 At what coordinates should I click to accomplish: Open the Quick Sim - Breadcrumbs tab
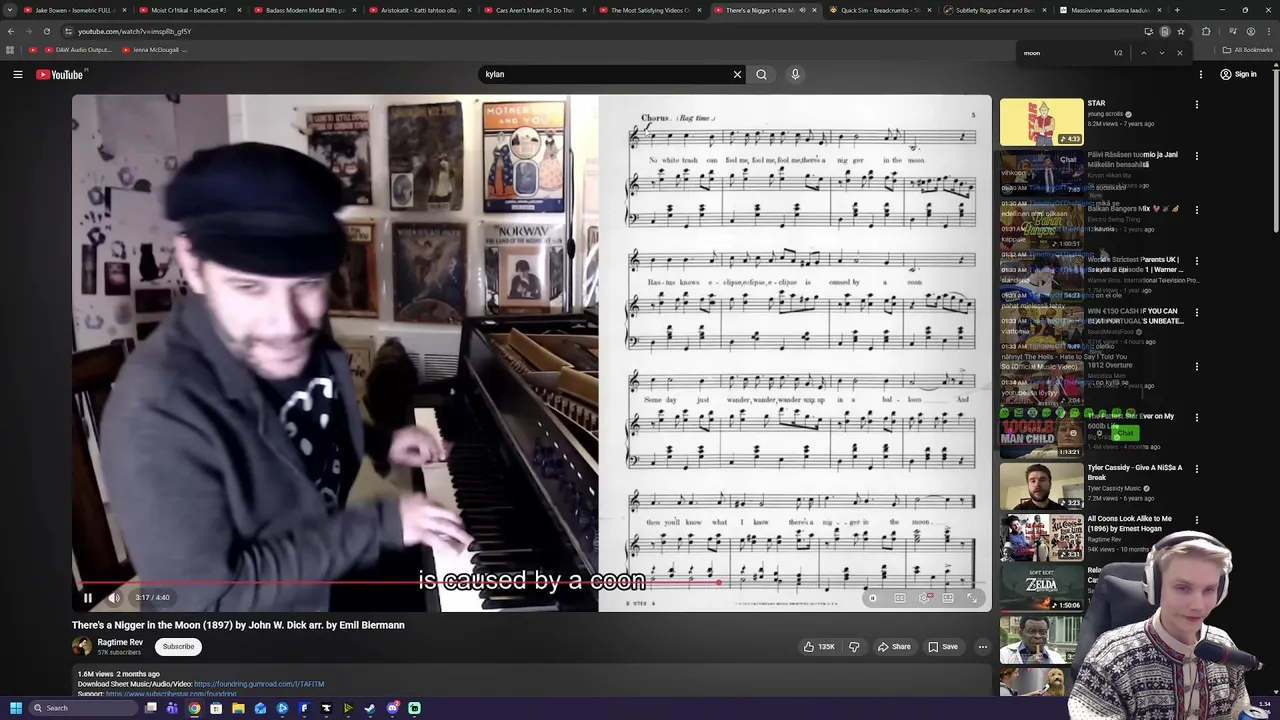click(880, 10)
